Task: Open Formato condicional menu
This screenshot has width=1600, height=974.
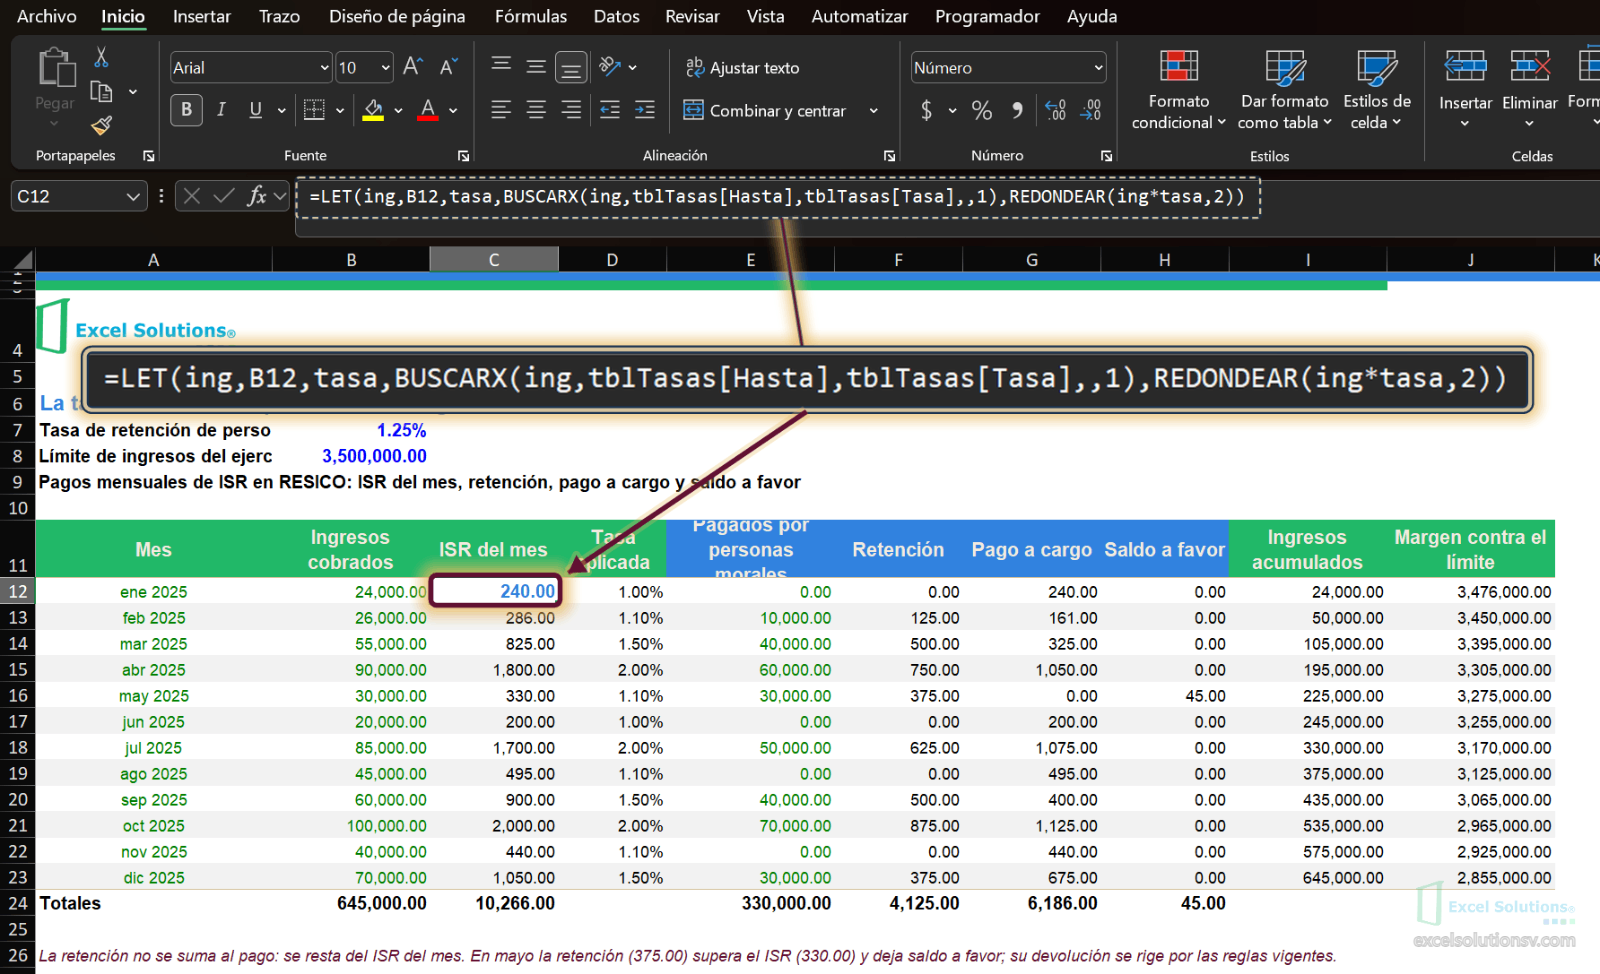Action: point(1179,90)
